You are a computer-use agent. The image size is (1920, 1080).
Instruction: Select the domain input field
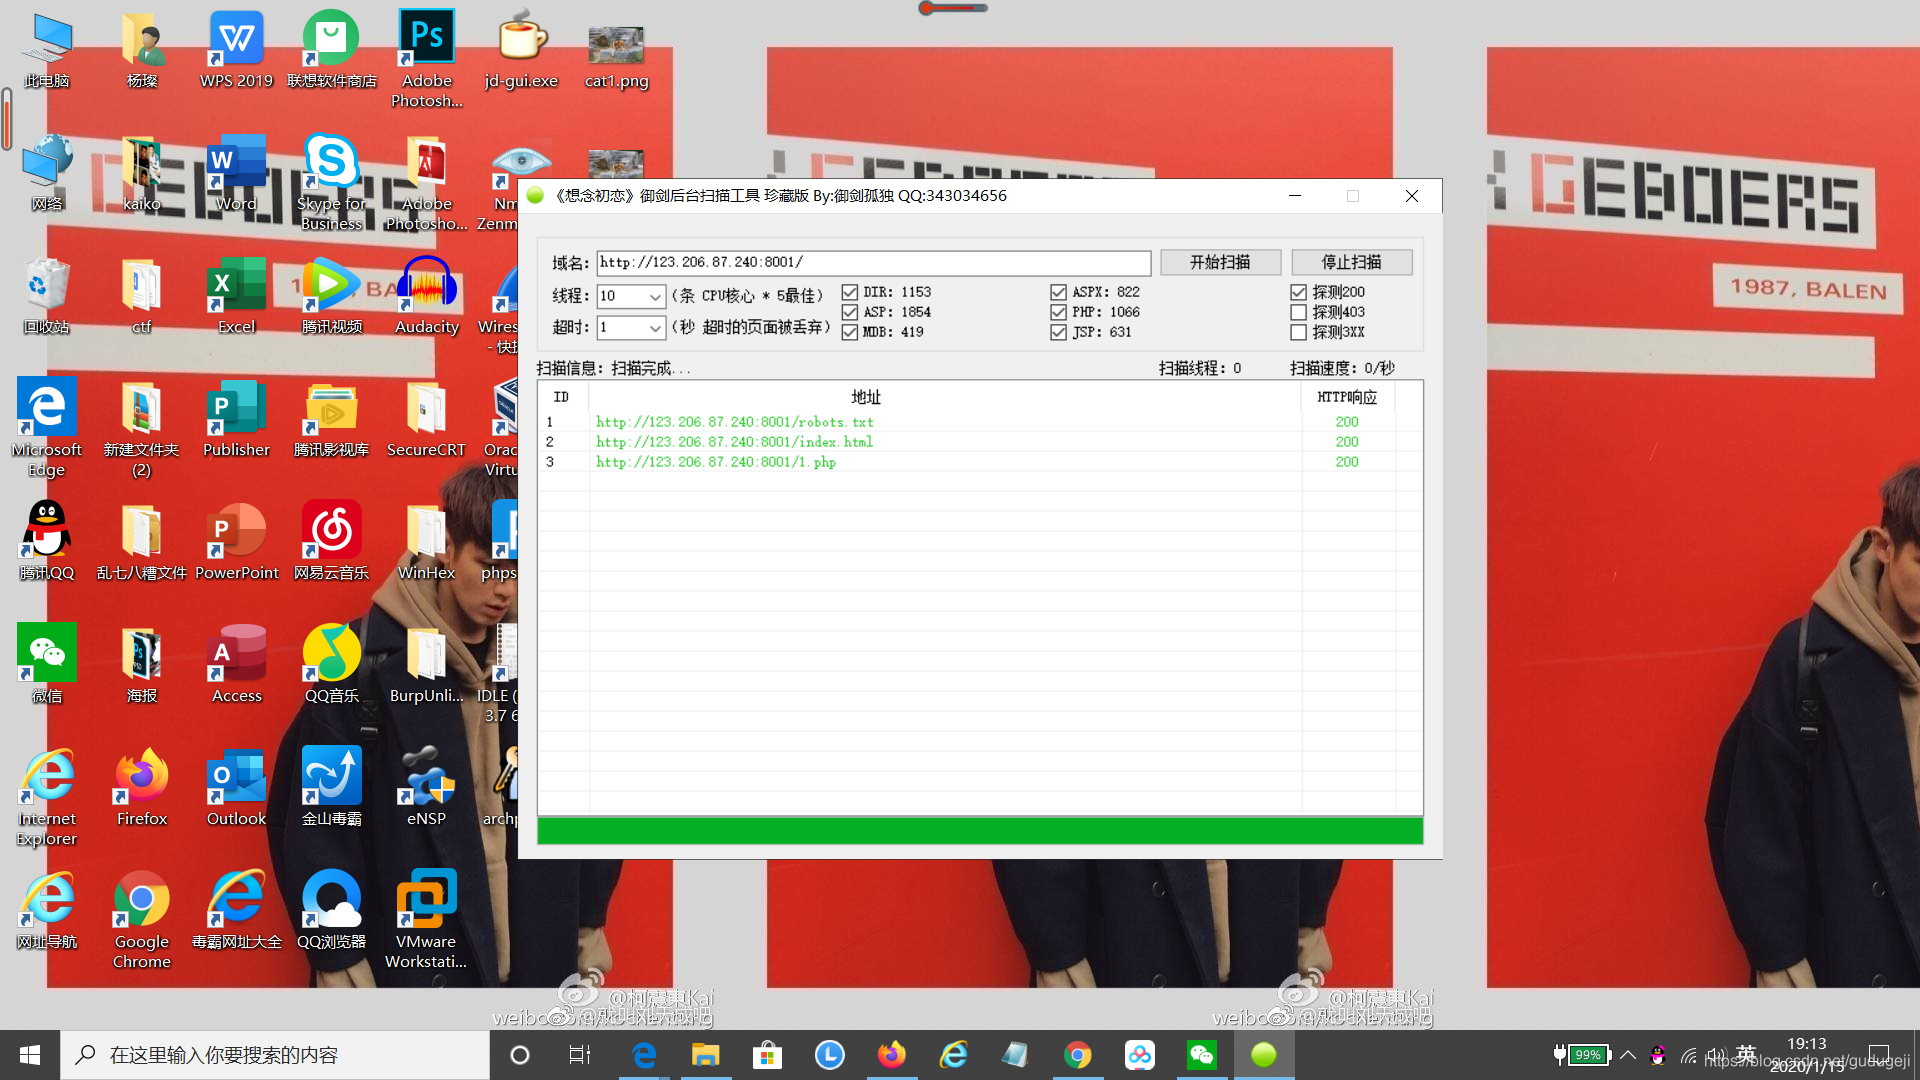[873, 261]
